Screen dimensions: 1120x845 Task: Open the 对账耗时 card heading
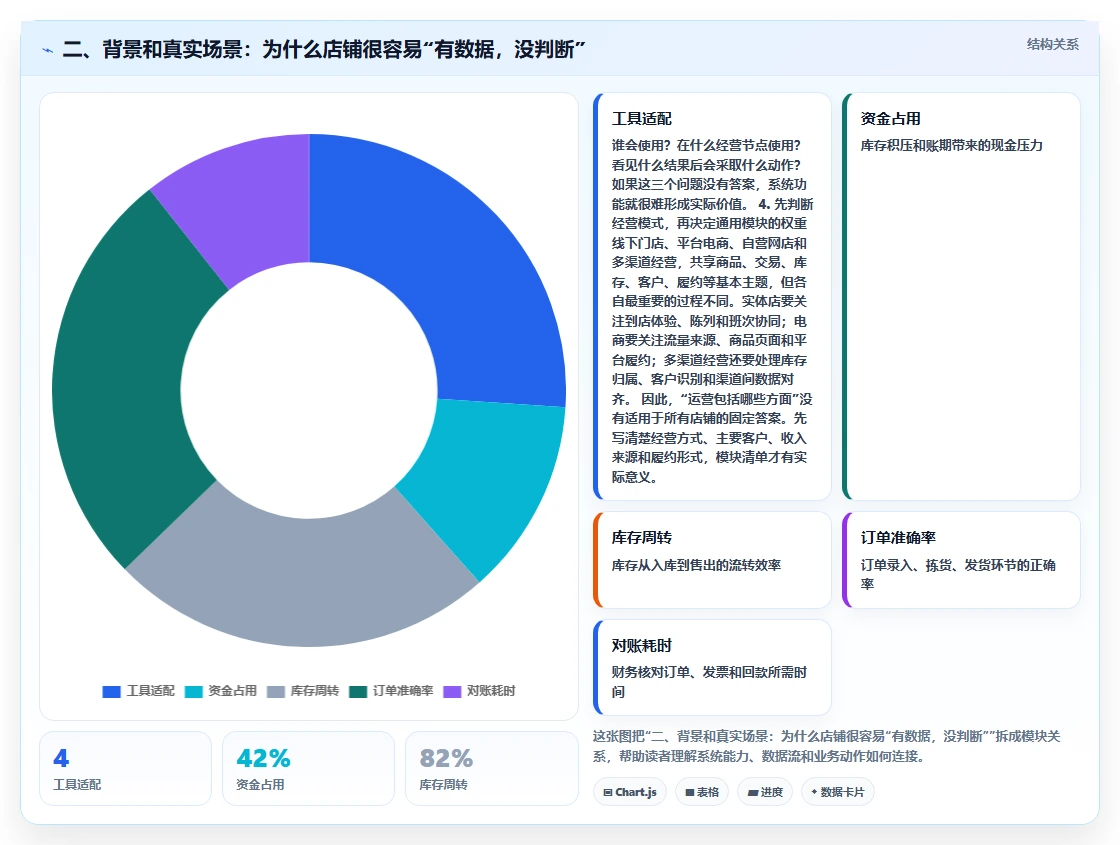641,646
